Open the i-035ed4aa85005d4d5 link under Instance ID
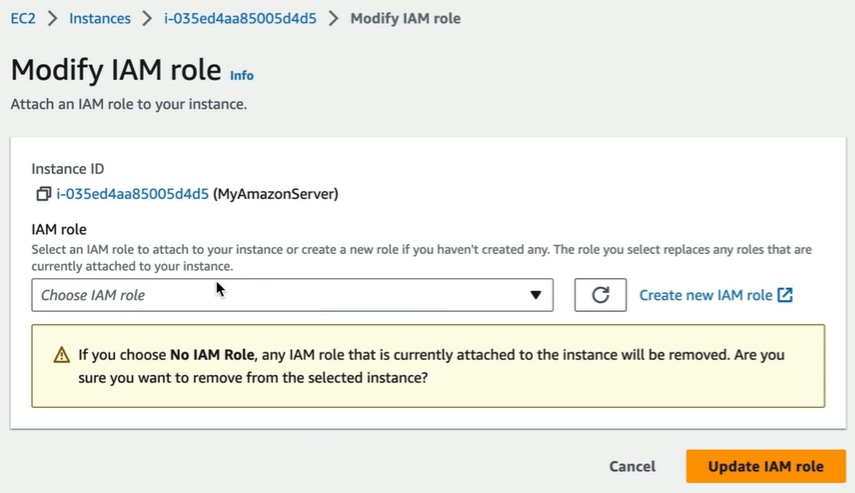 point(133,194)
